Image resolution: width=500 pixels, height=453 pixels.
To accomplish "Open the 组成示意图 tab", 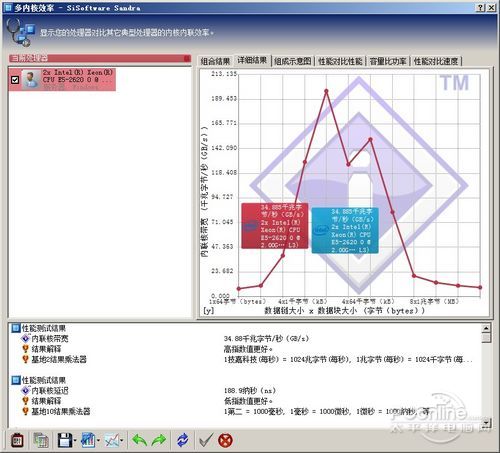I will [x=293, y=61].
